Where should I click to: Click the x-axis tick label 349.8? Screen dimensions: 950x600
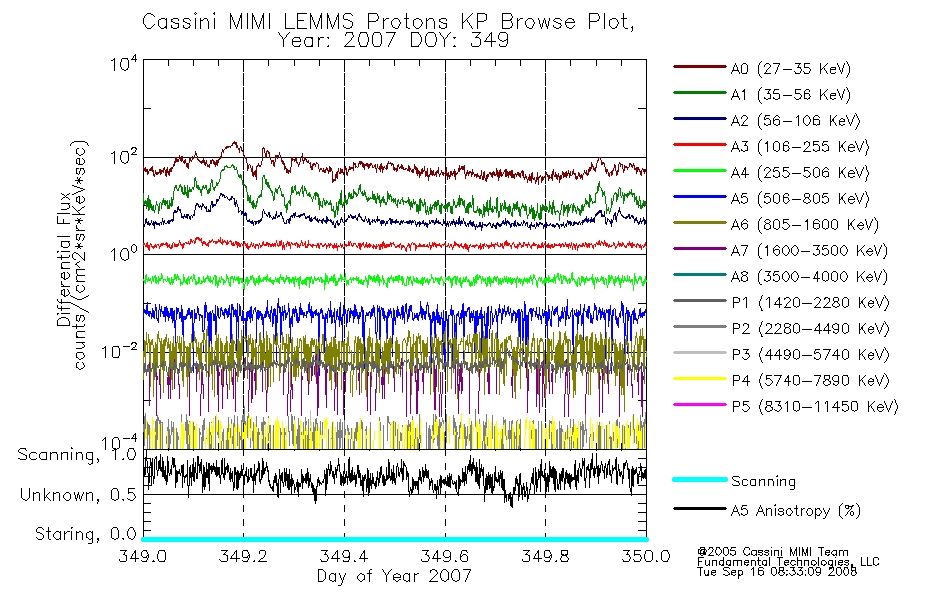click(545, 556)
